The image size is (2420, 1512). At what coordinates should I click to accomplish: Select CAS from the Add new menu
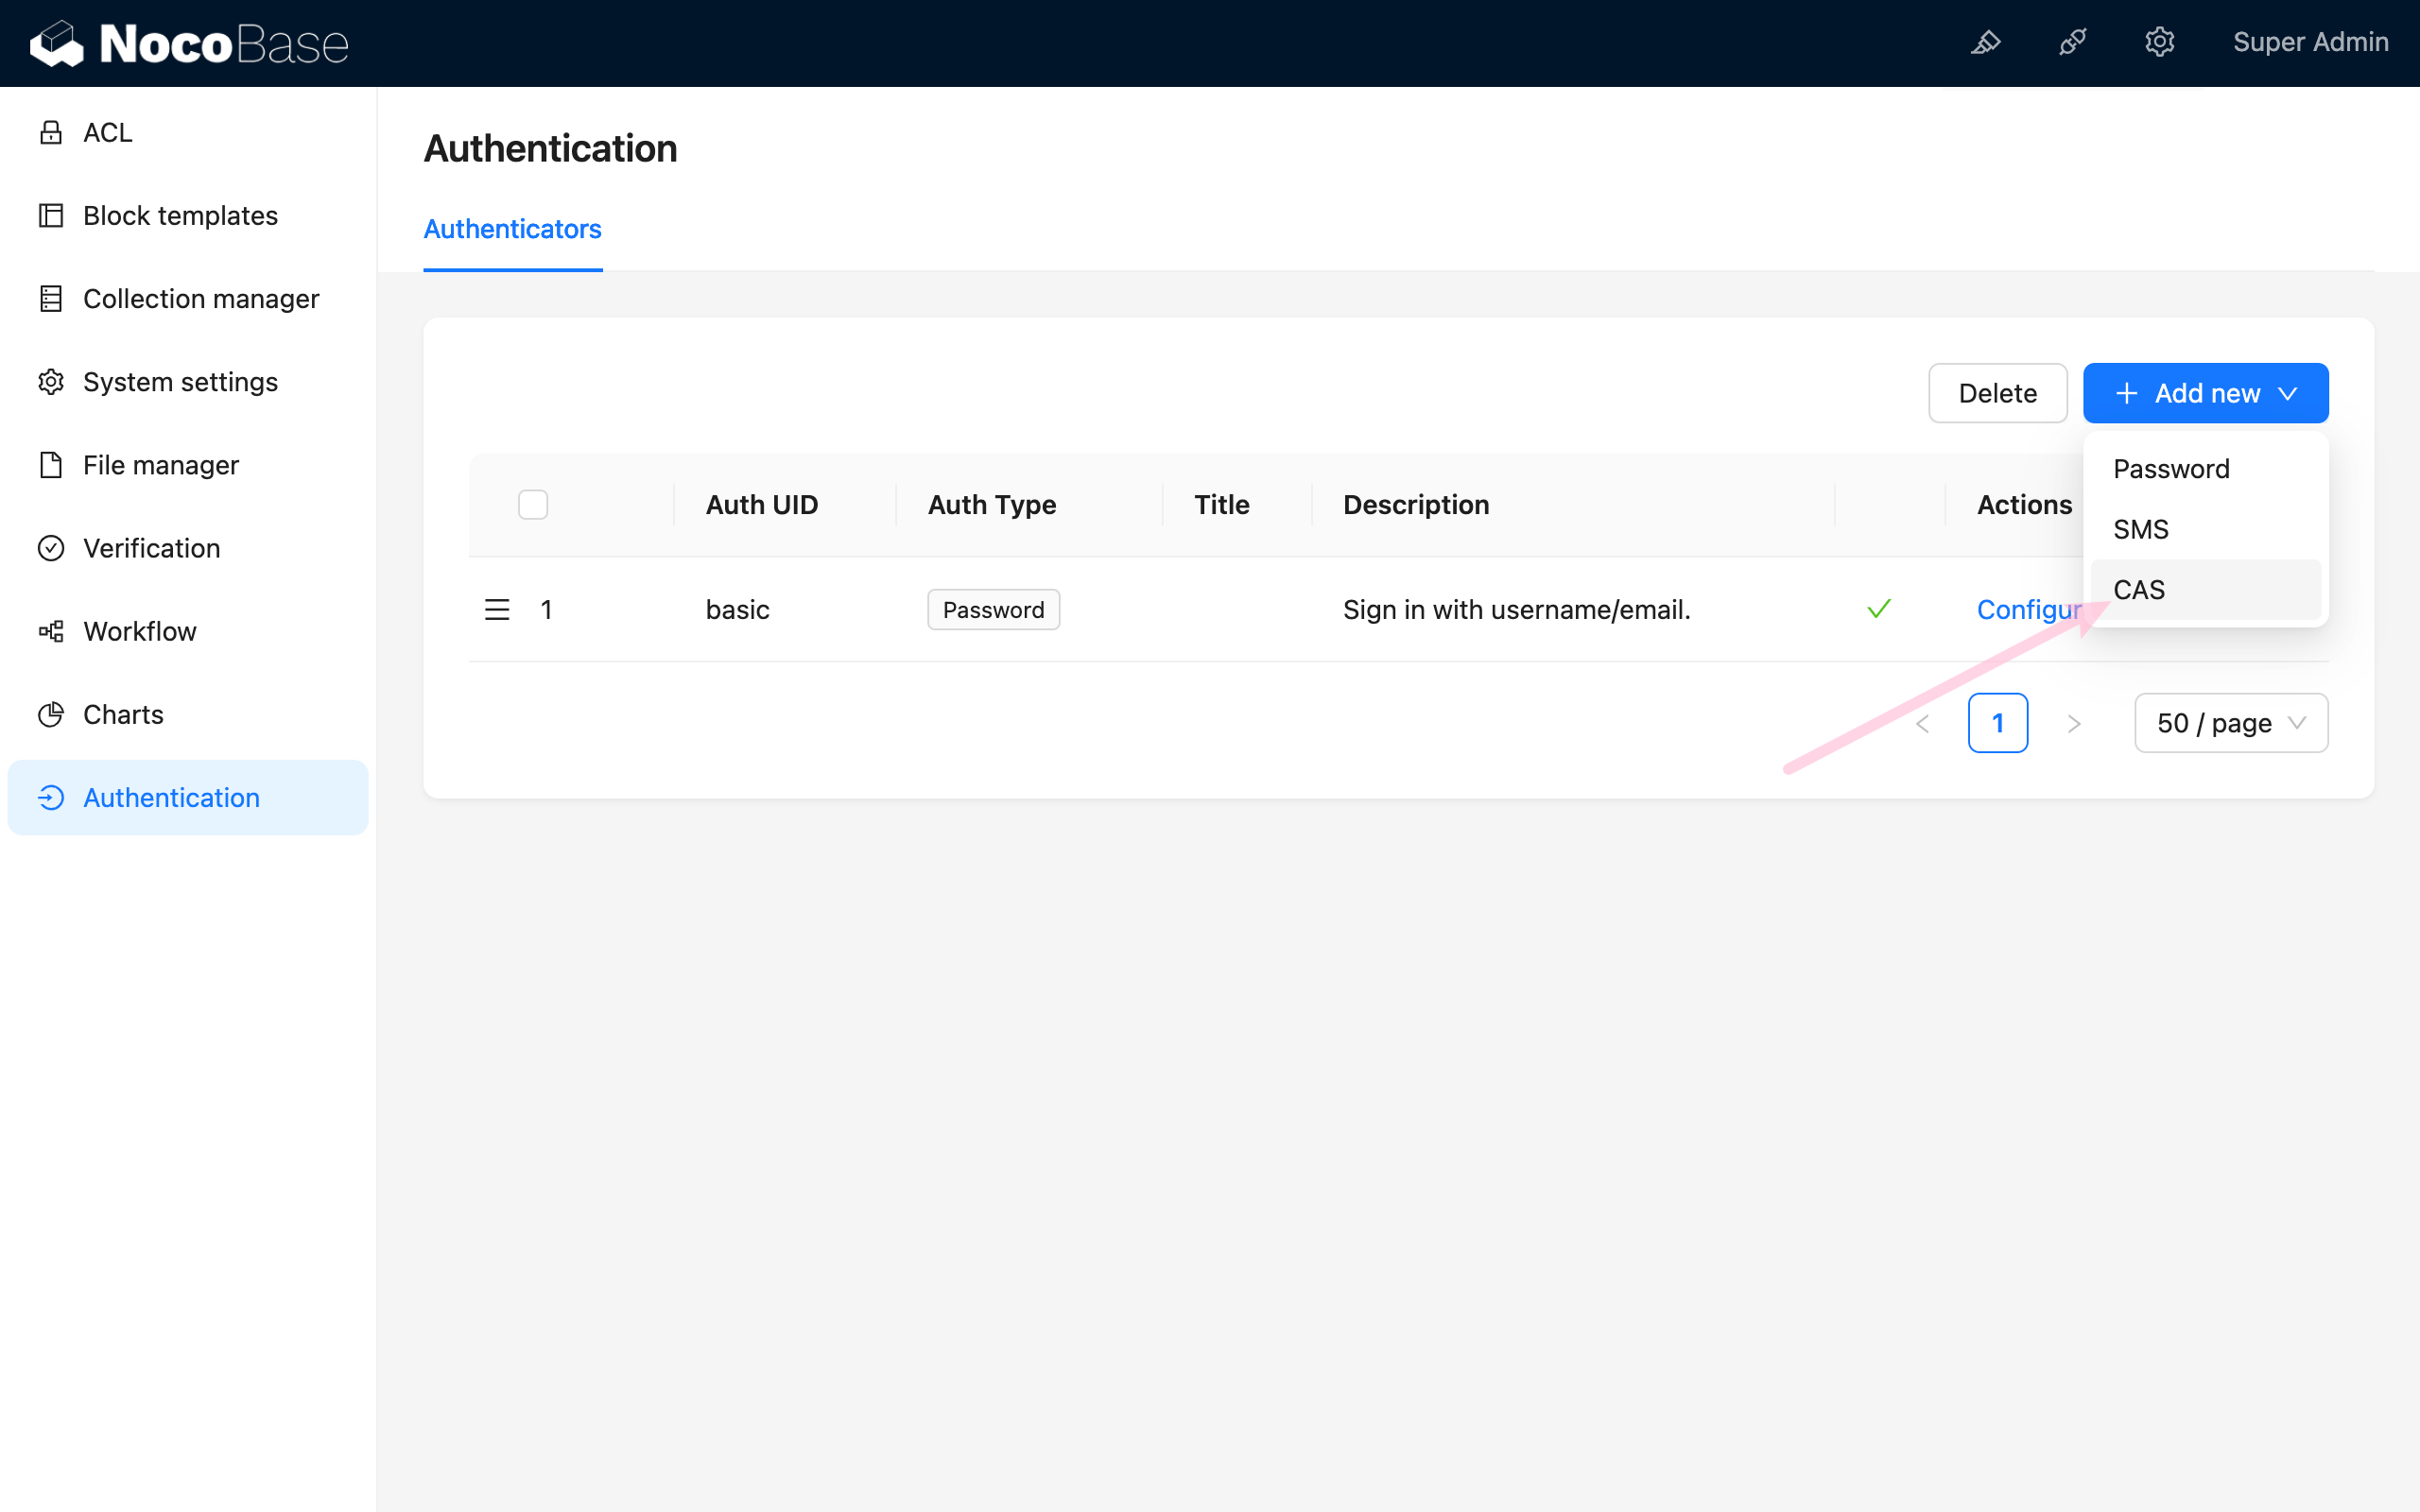2139,590
